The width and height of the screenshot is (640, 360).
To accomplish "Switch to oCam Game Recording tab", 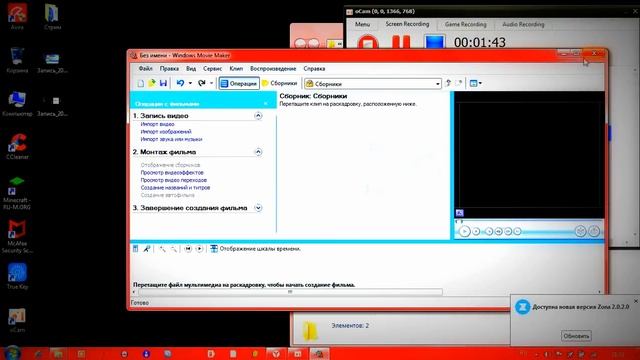I will tap(466, 24).
